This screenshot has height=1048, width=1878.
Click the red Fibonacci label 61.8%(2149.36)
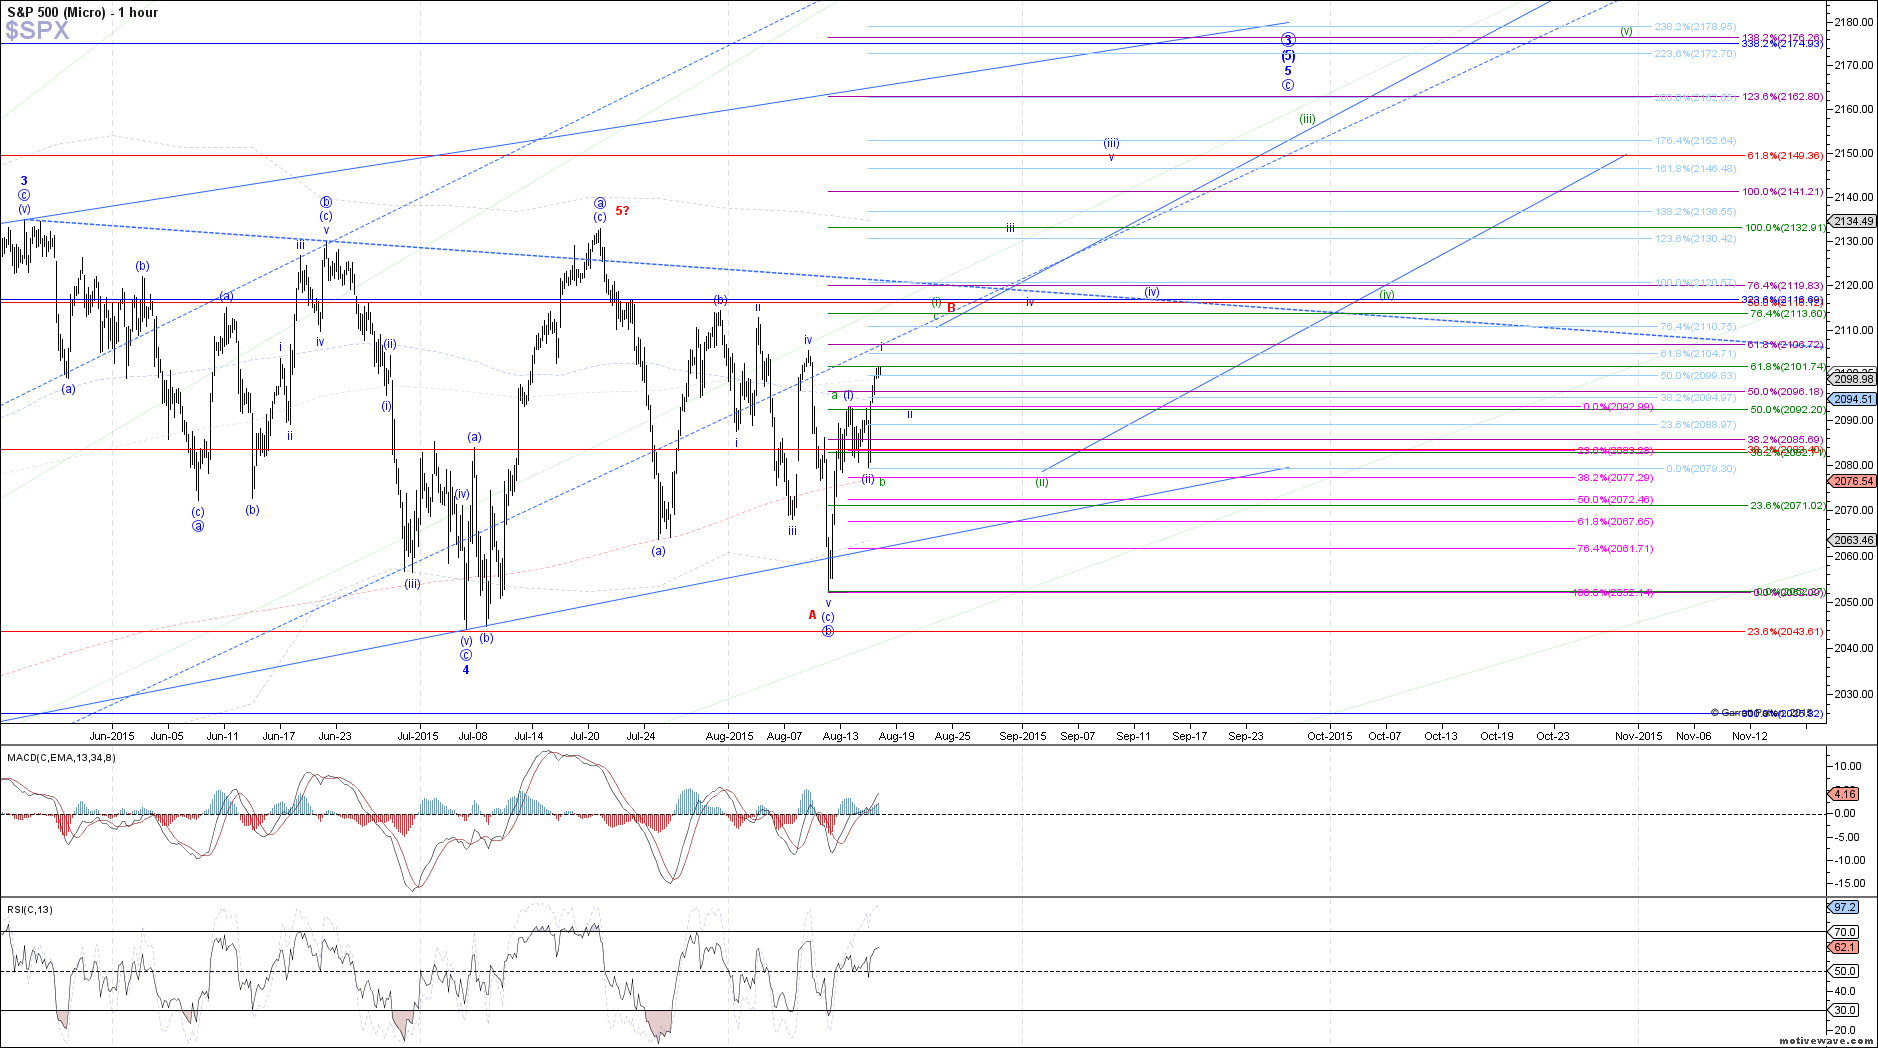pyautogui.click(x=1785, y=155)
